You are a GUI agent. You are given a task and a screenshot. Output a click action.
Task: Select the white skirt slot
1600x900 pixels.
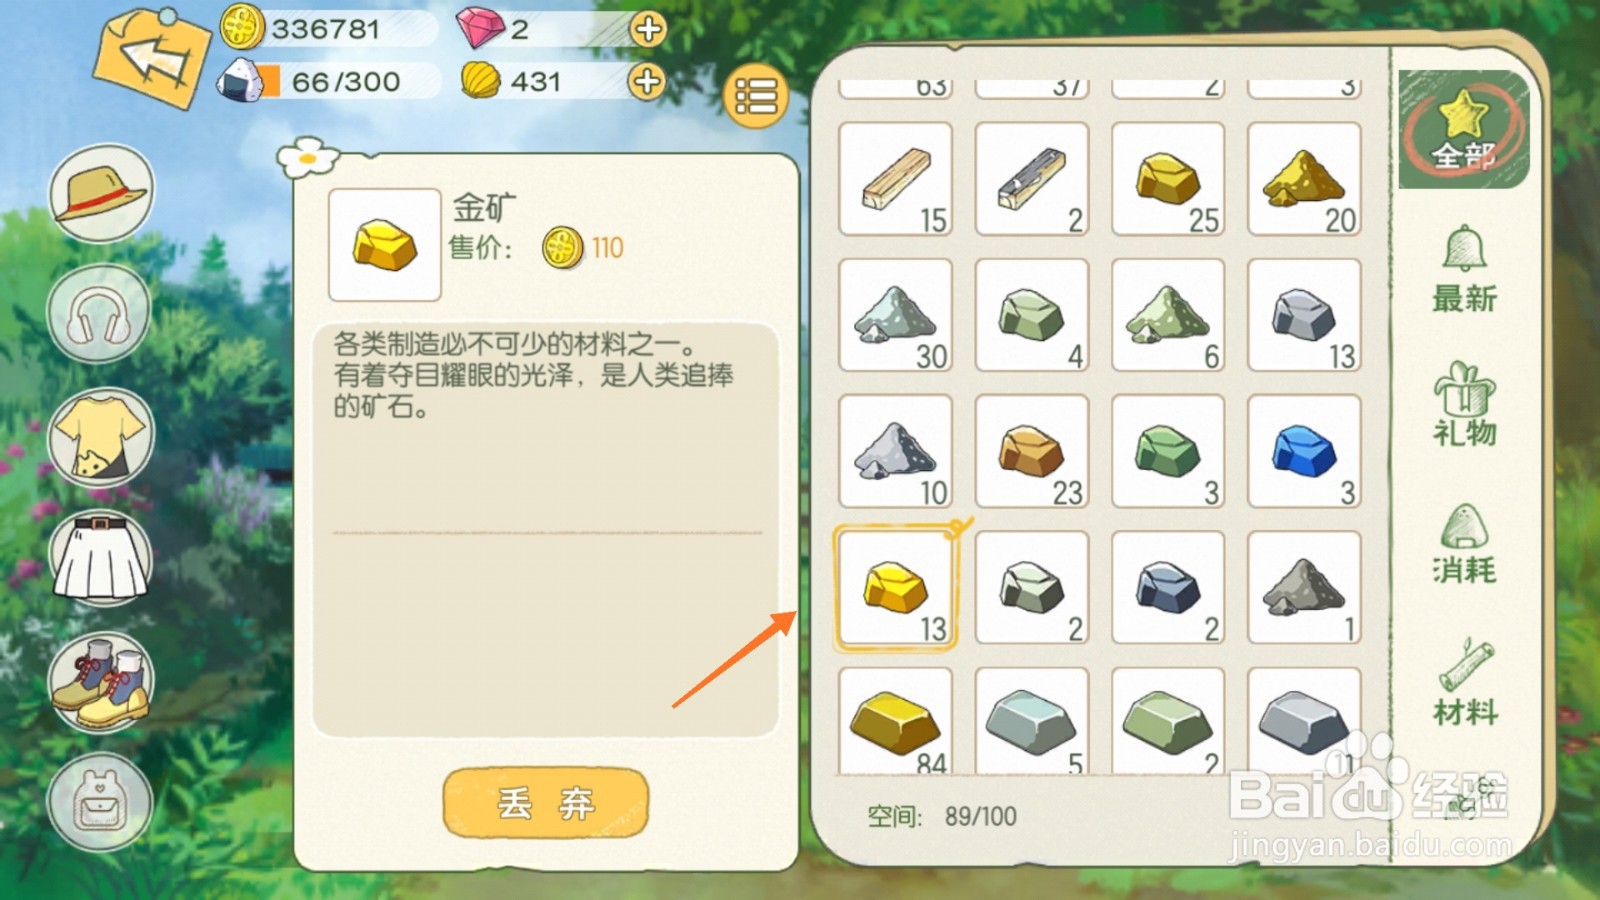101,558
